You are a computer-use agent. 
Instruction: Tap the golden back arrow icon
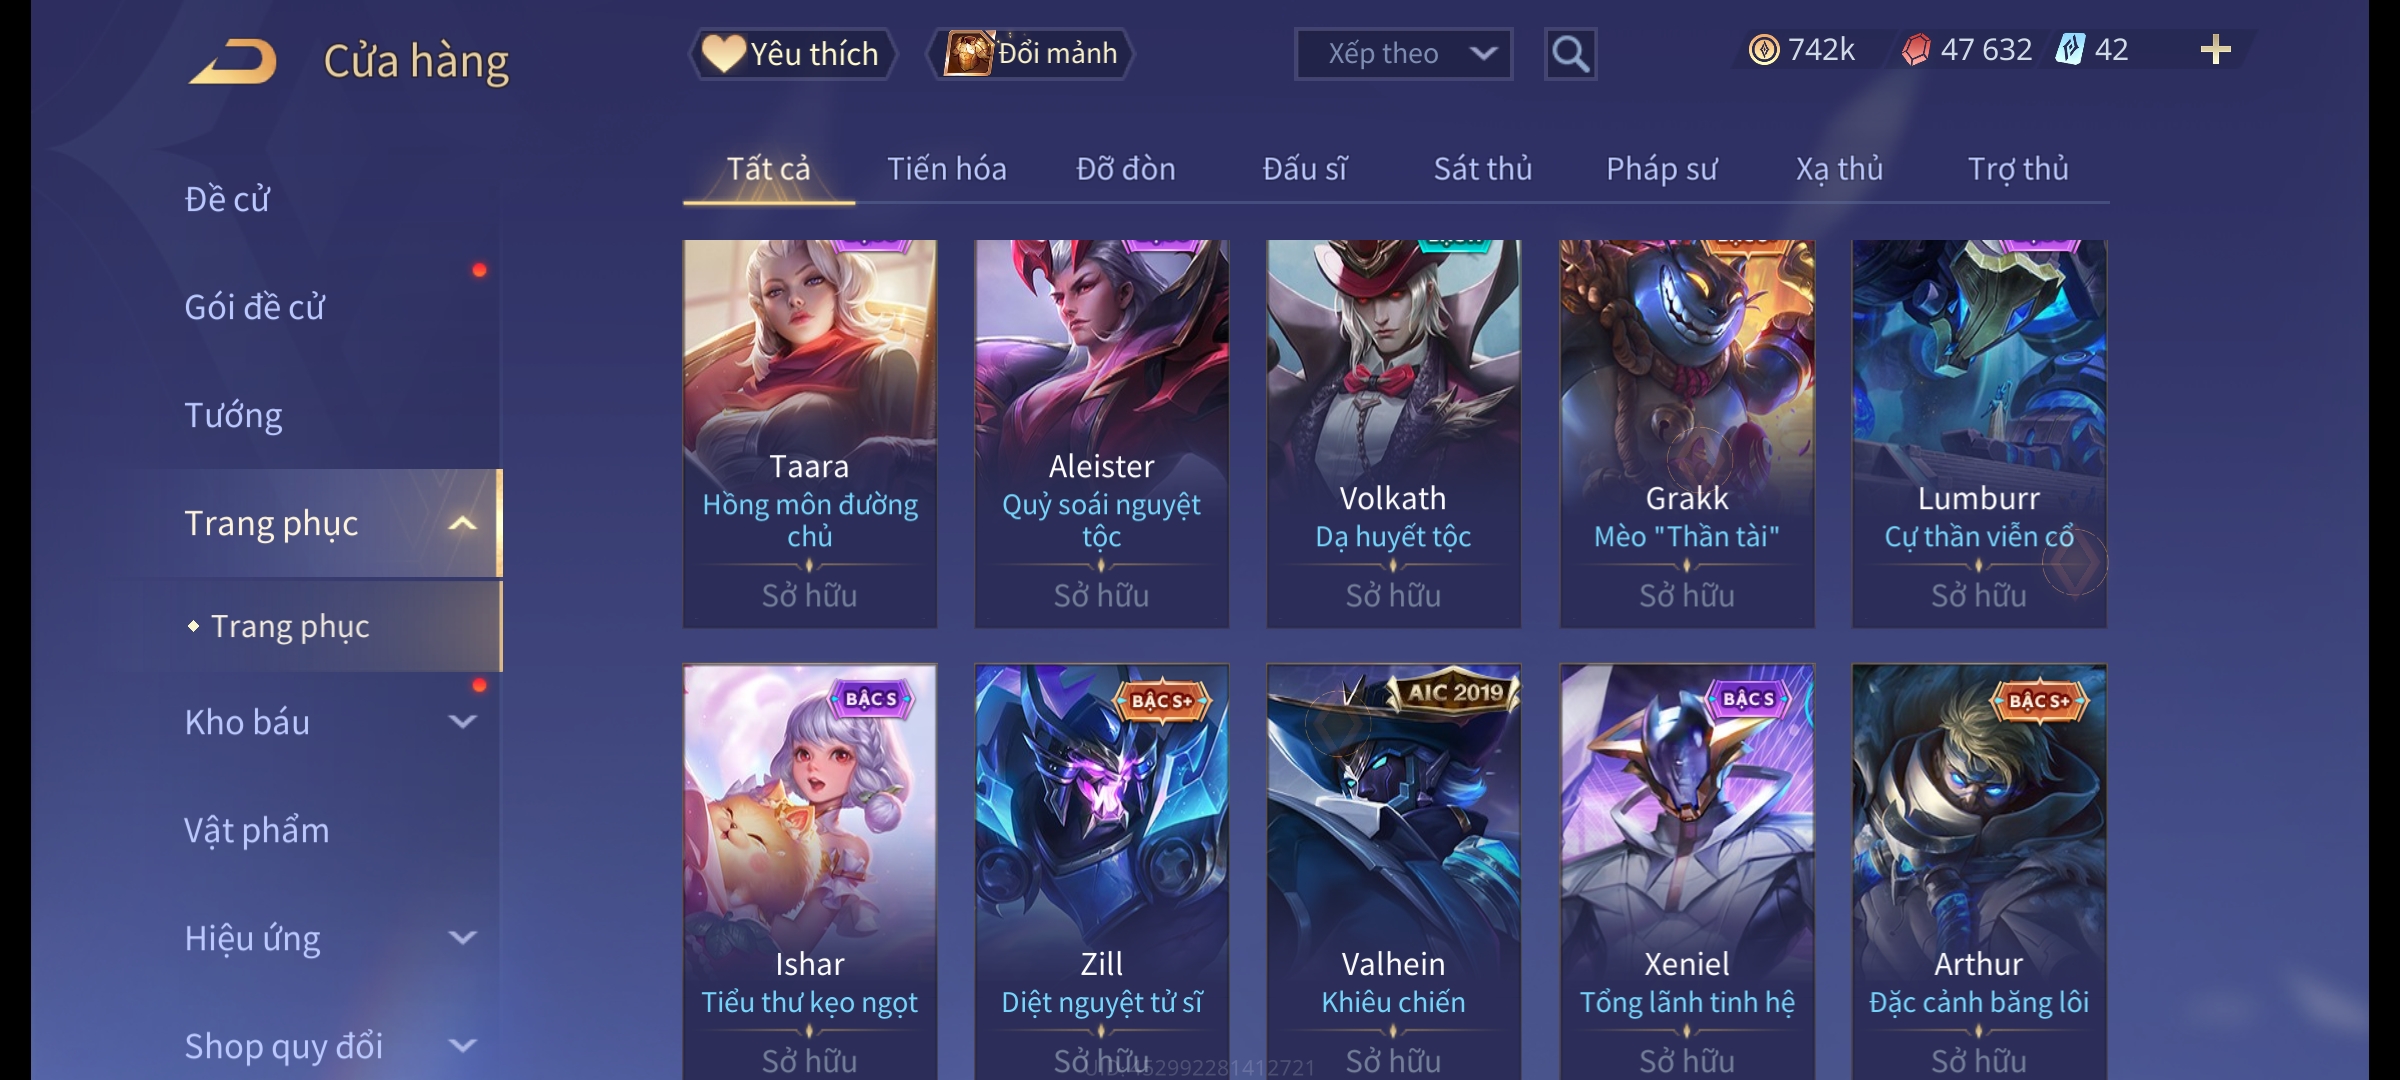pos(232,61)
